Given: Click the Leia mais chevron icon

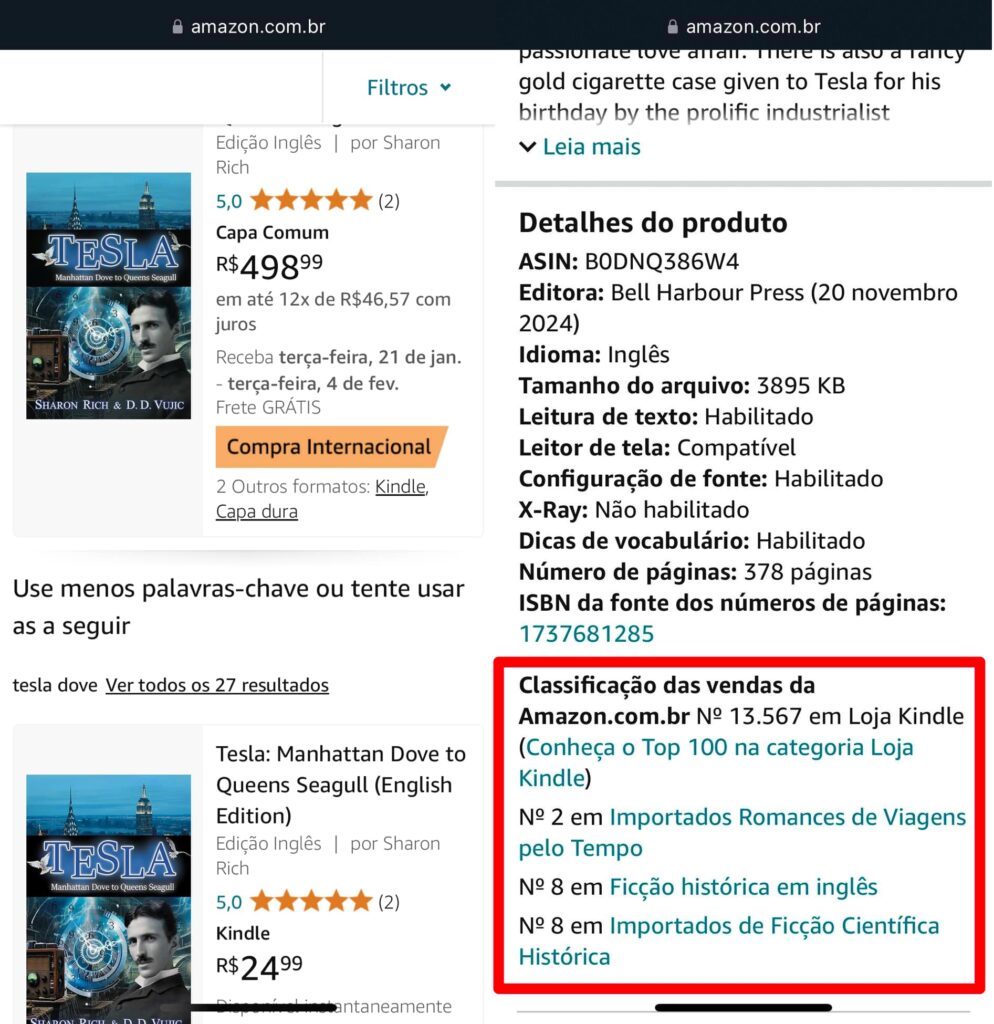Looking at the screenshot, I should 528,147.
